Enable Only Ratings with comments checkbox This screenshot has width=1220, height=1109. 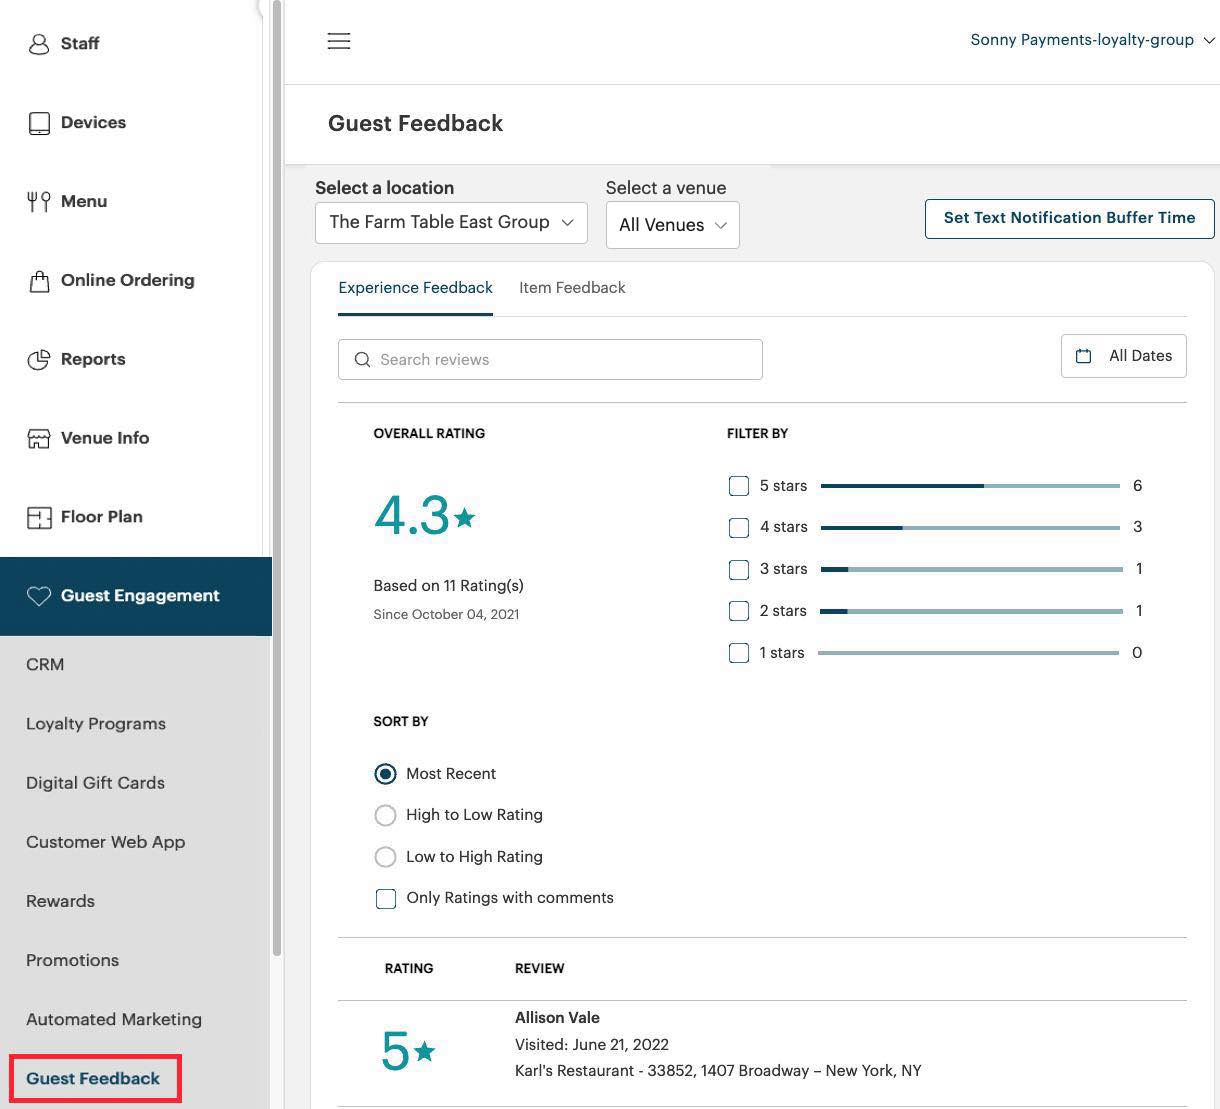point(386,899)
